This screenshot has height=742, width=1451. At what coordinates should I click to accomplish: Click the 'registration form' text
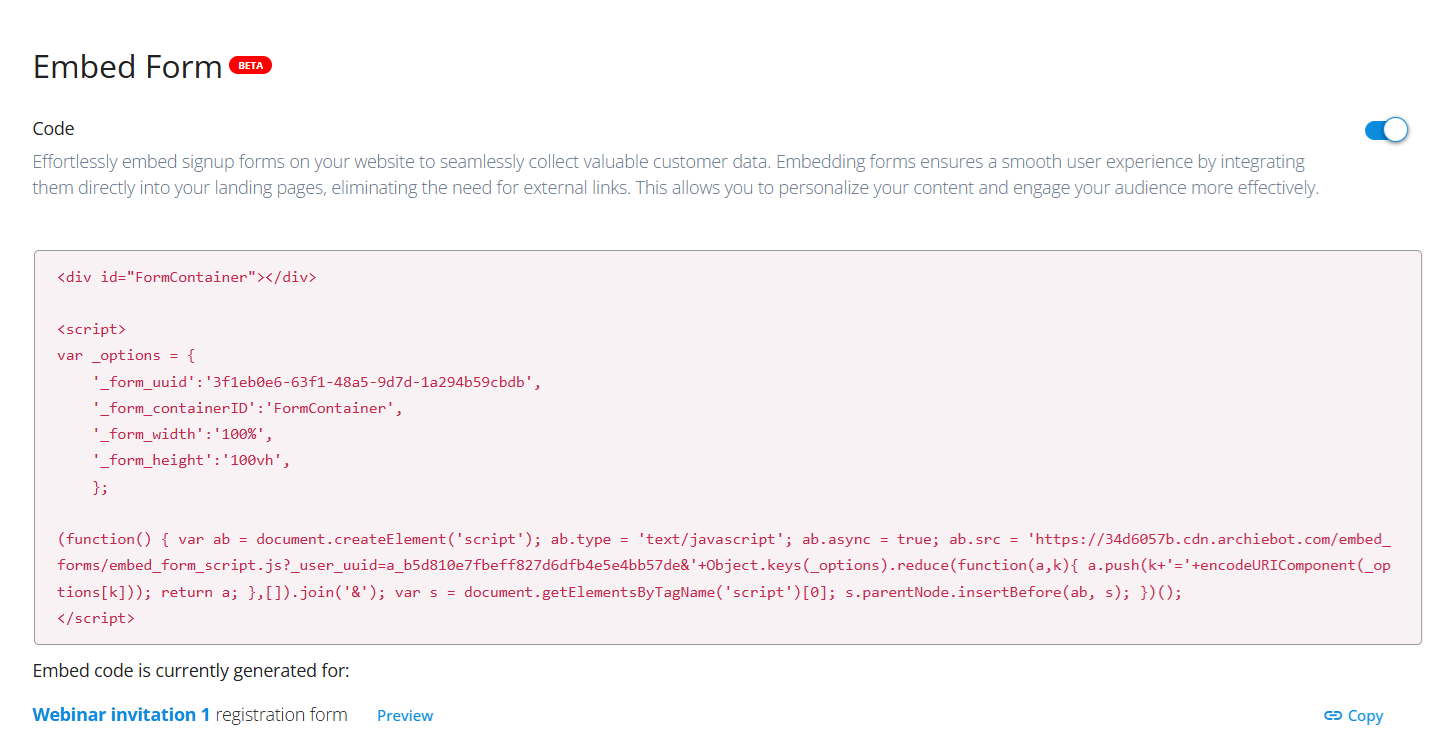pos(281,715)
